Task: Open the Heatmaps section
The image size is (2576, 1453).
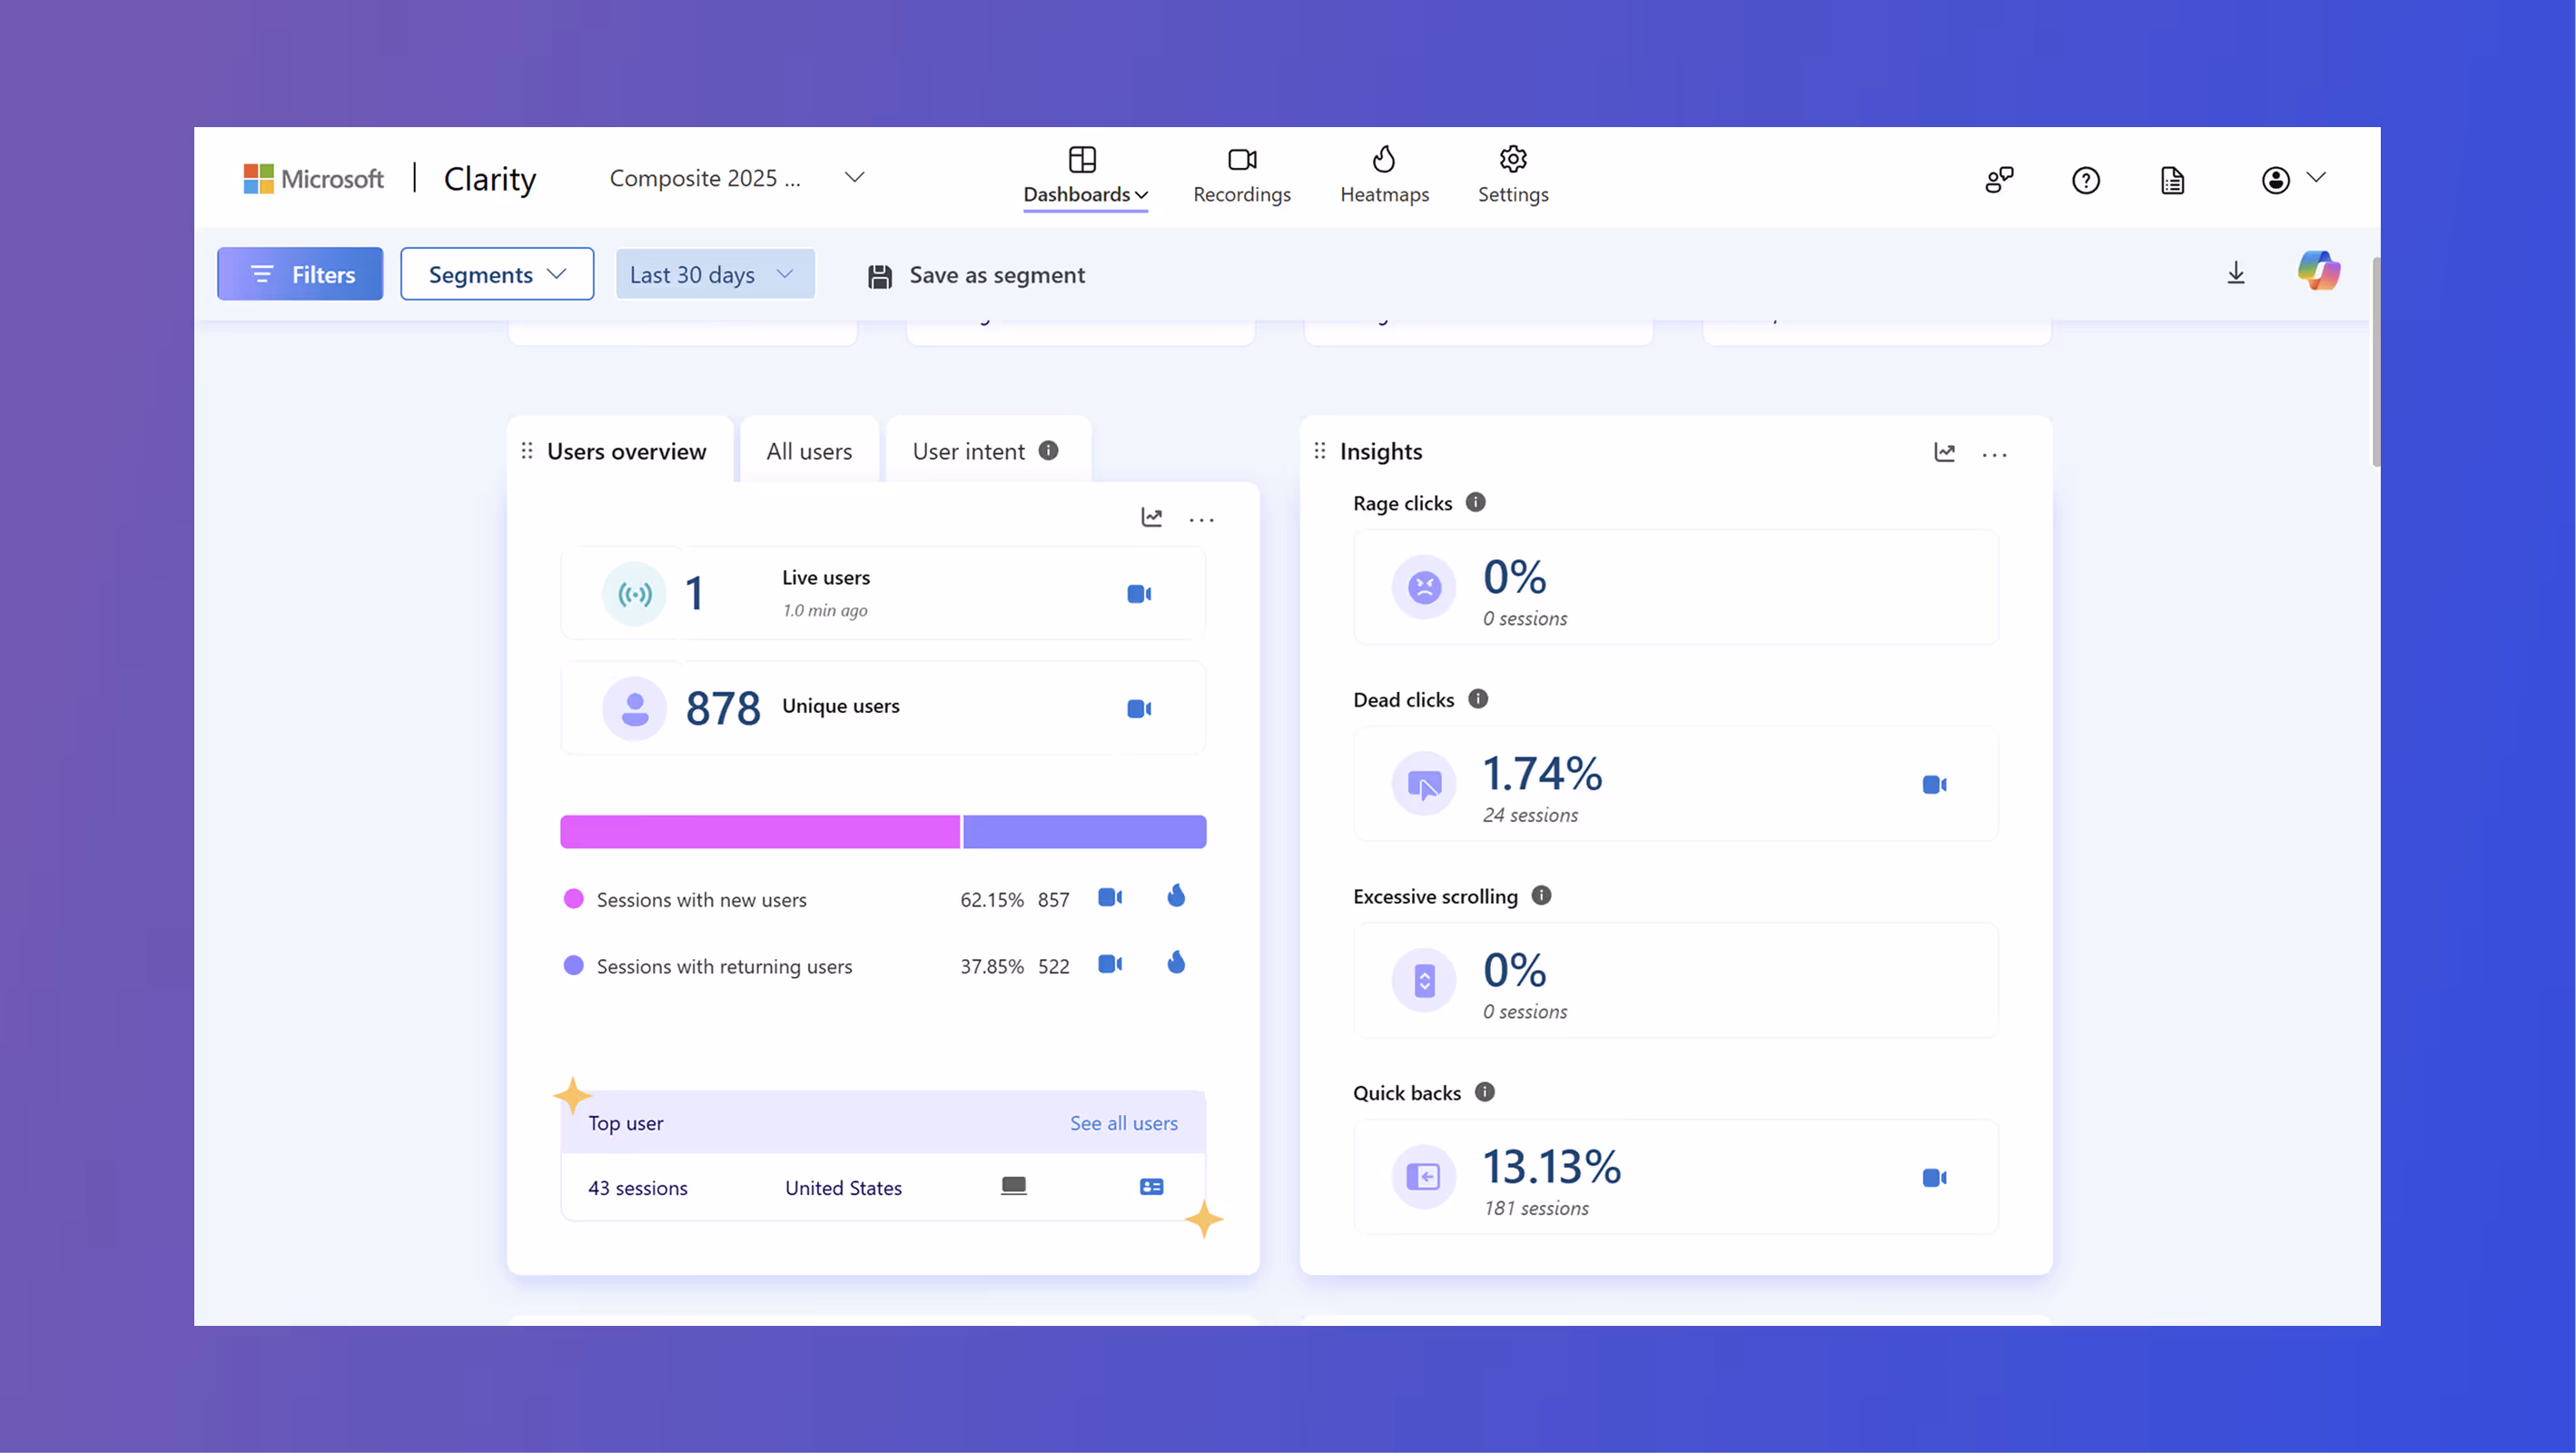Action: point(1384,176)
